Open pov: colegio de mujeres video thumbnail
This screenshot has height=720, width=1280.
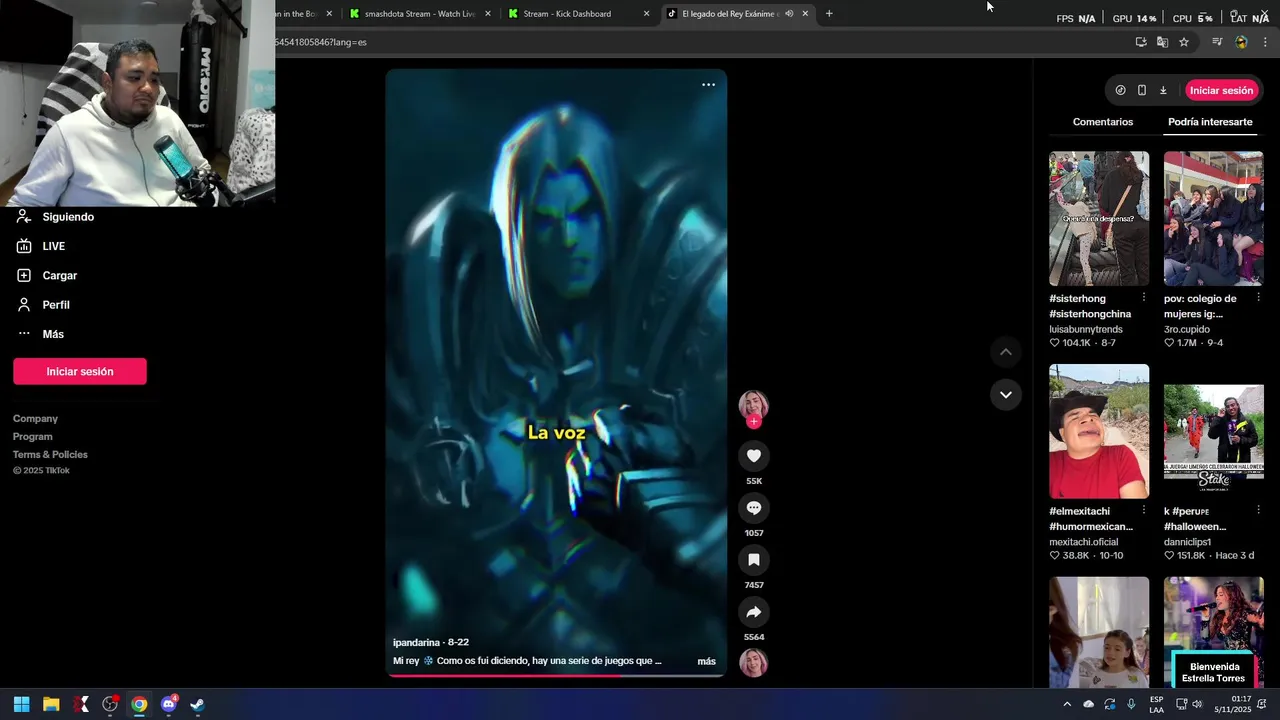pos(1214,219)
